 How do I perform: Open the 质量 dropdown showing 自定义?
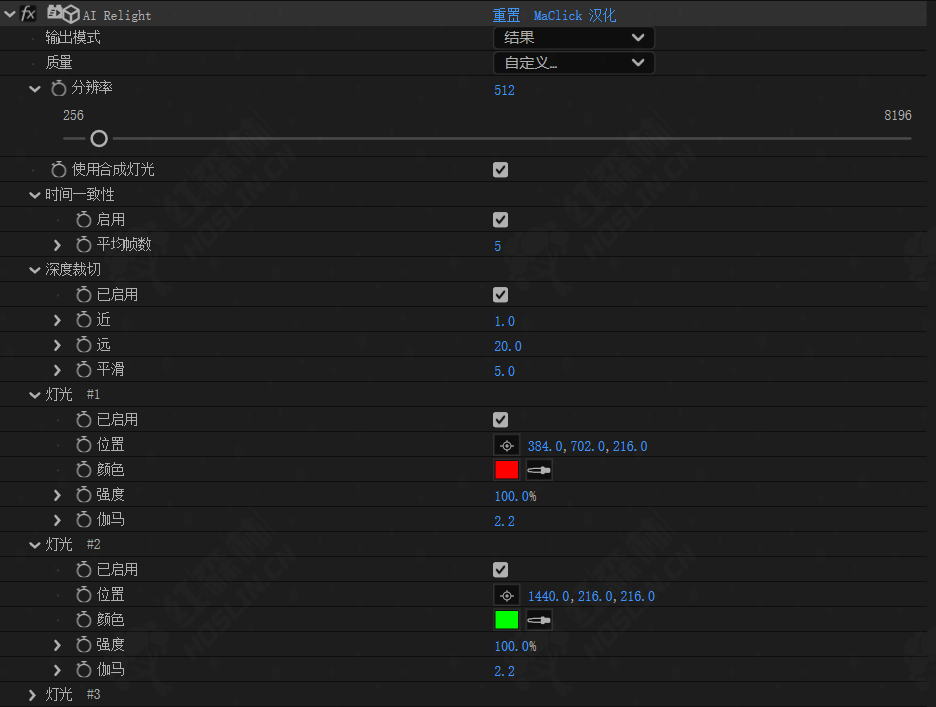click(574, 63)
